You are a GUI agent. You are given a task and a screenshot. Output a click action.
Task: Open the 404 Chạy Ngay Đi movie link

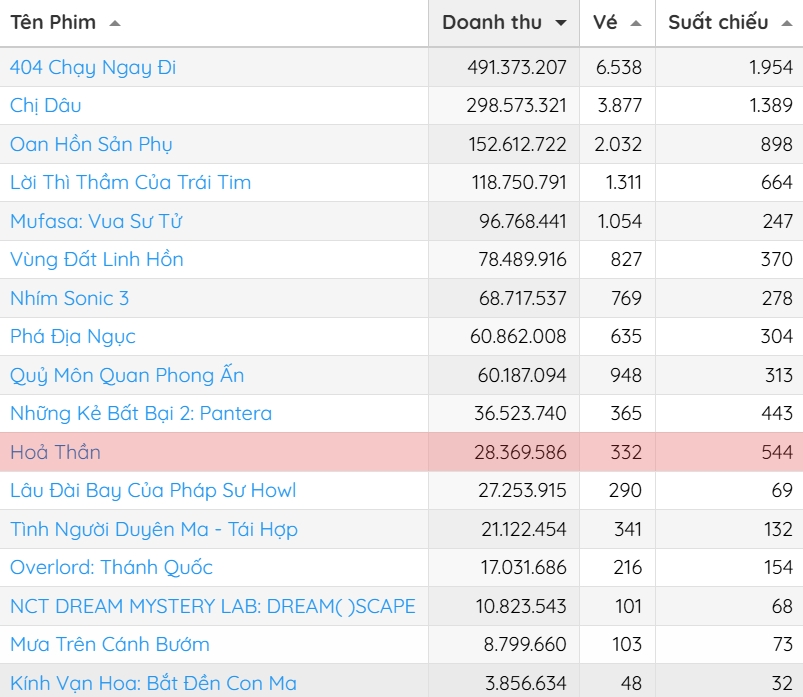click(x=93, y=67)
